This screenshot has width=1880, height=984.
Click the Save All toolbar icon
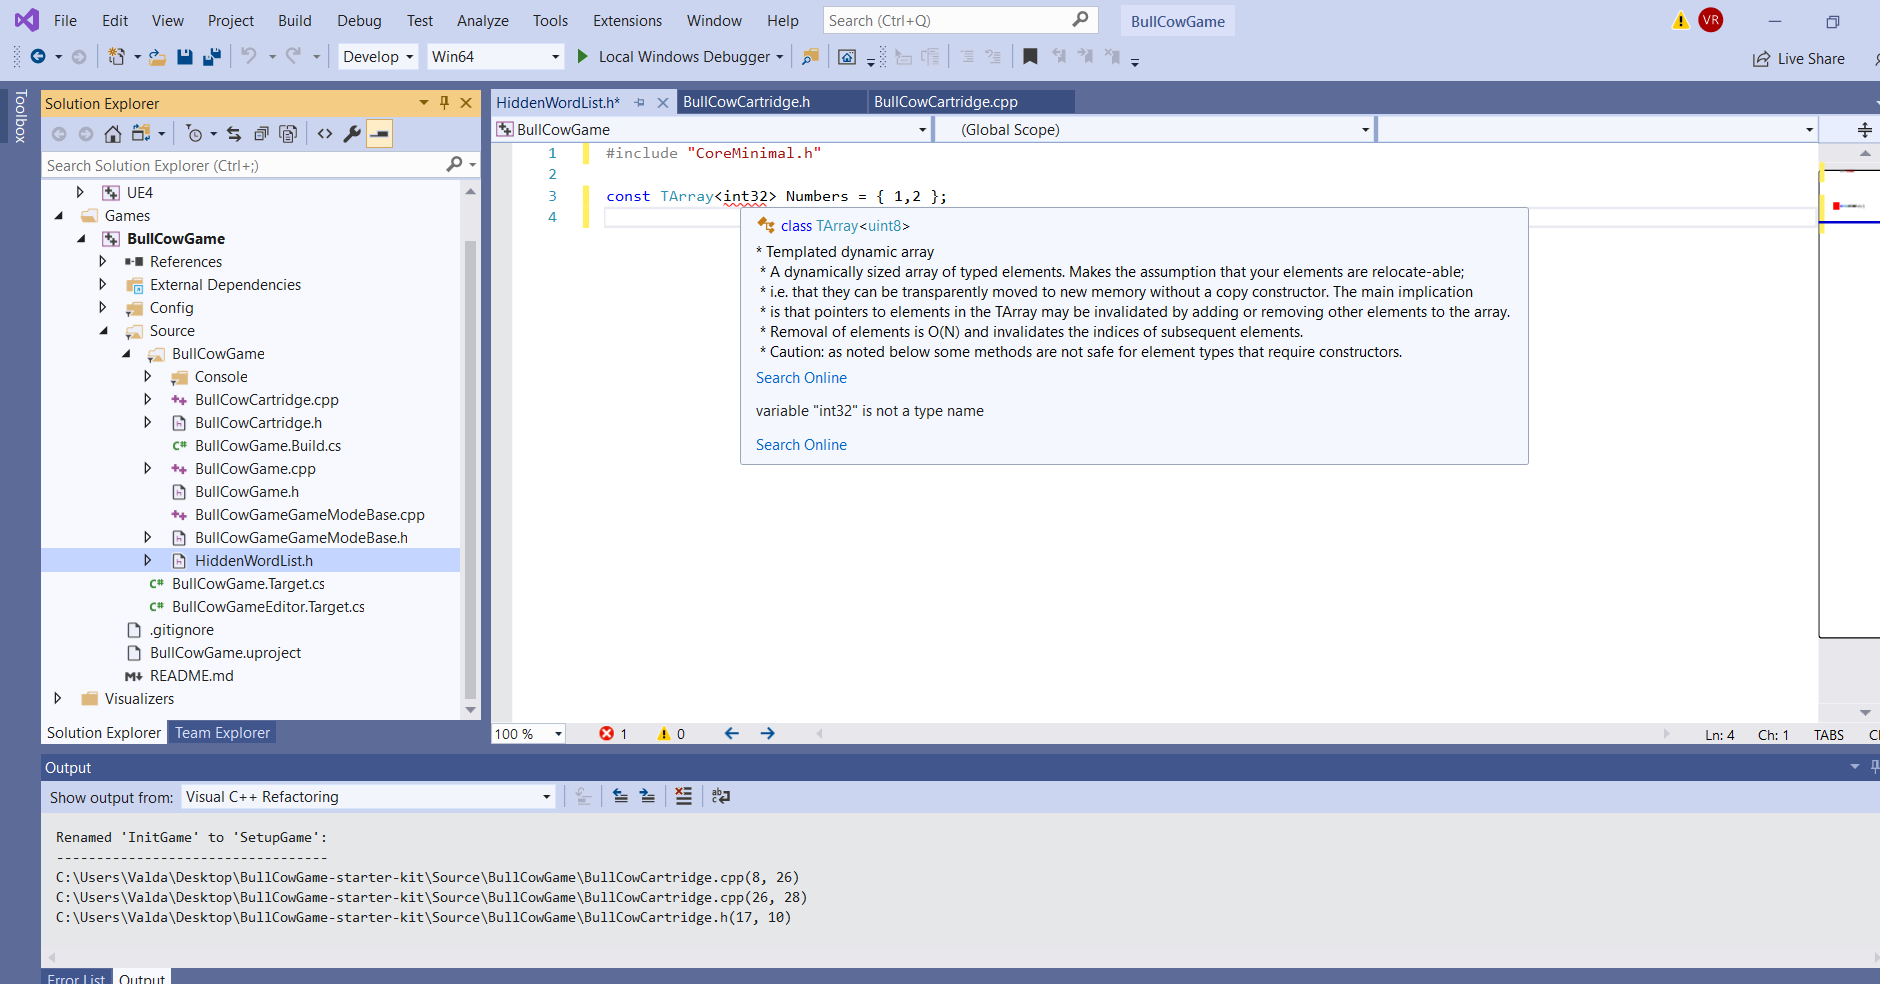[212, 57]
